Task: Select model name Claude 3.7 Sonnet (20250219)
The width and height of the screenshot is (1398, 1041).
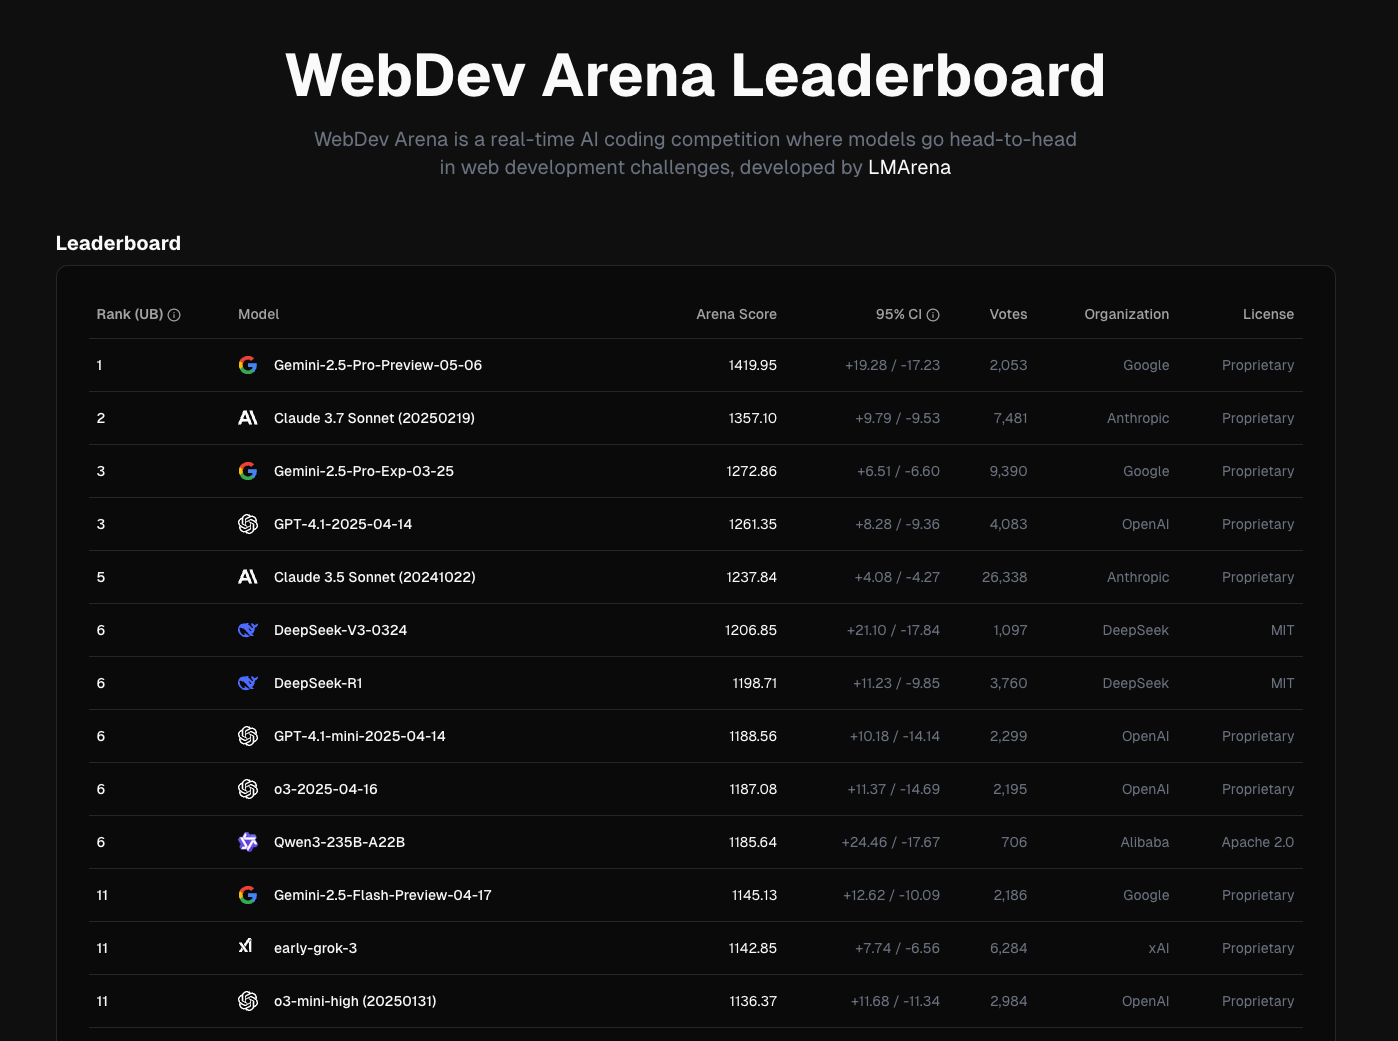Action: pos(374,418)
